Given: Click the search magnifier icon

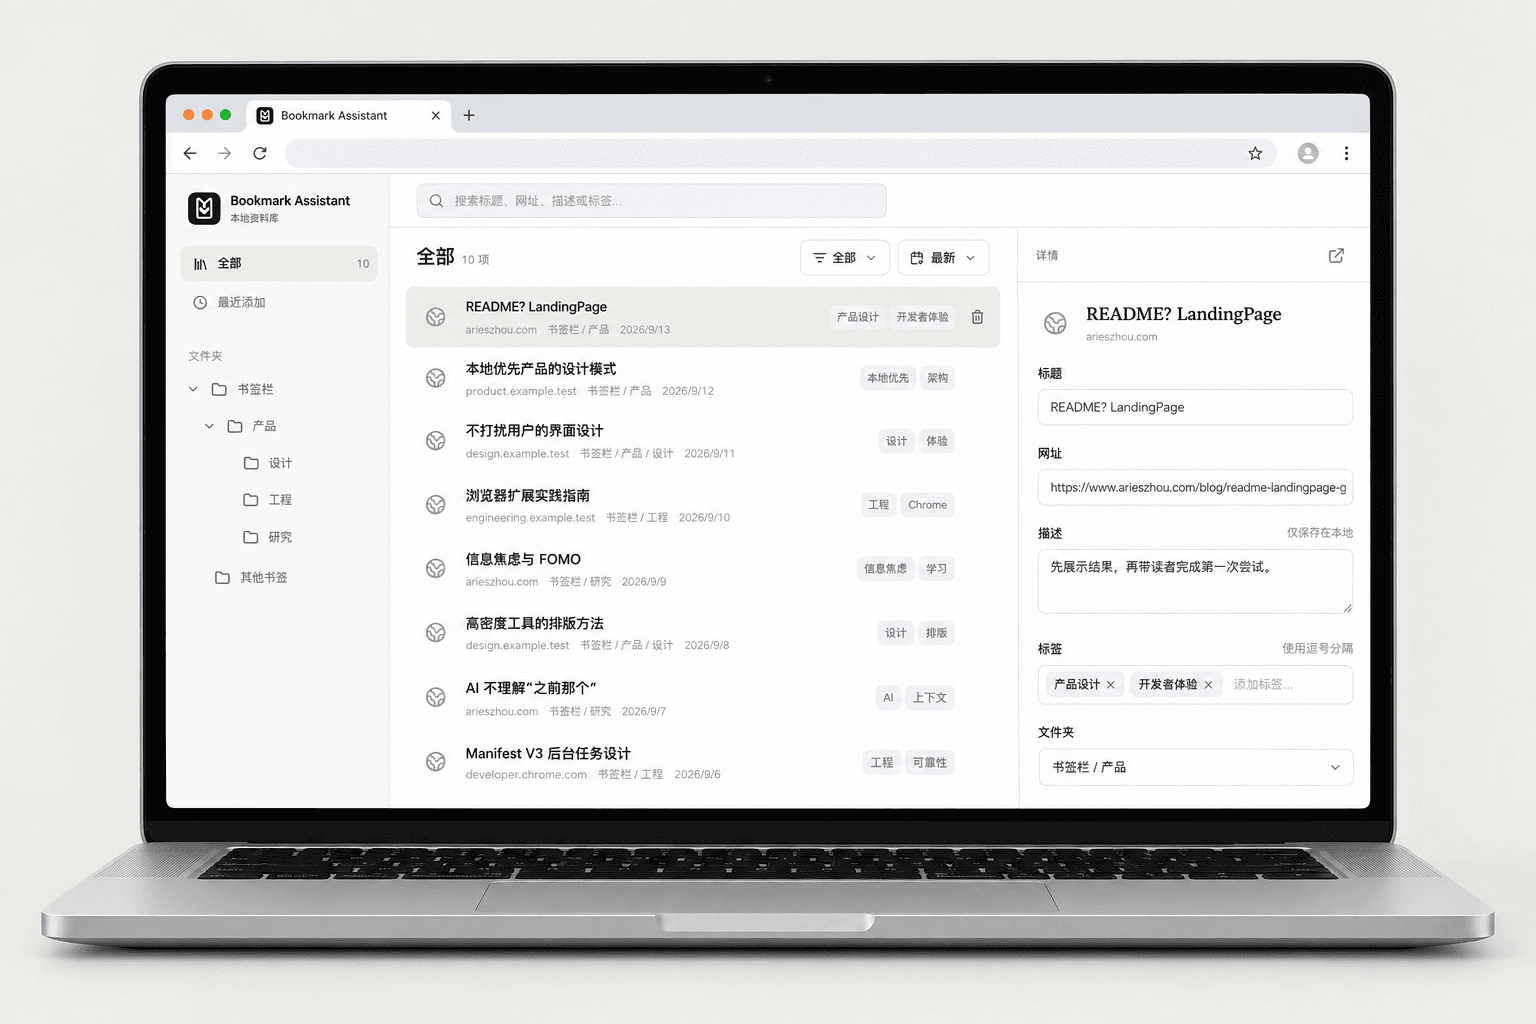Looking at the screenshot, I should point(436,201).
